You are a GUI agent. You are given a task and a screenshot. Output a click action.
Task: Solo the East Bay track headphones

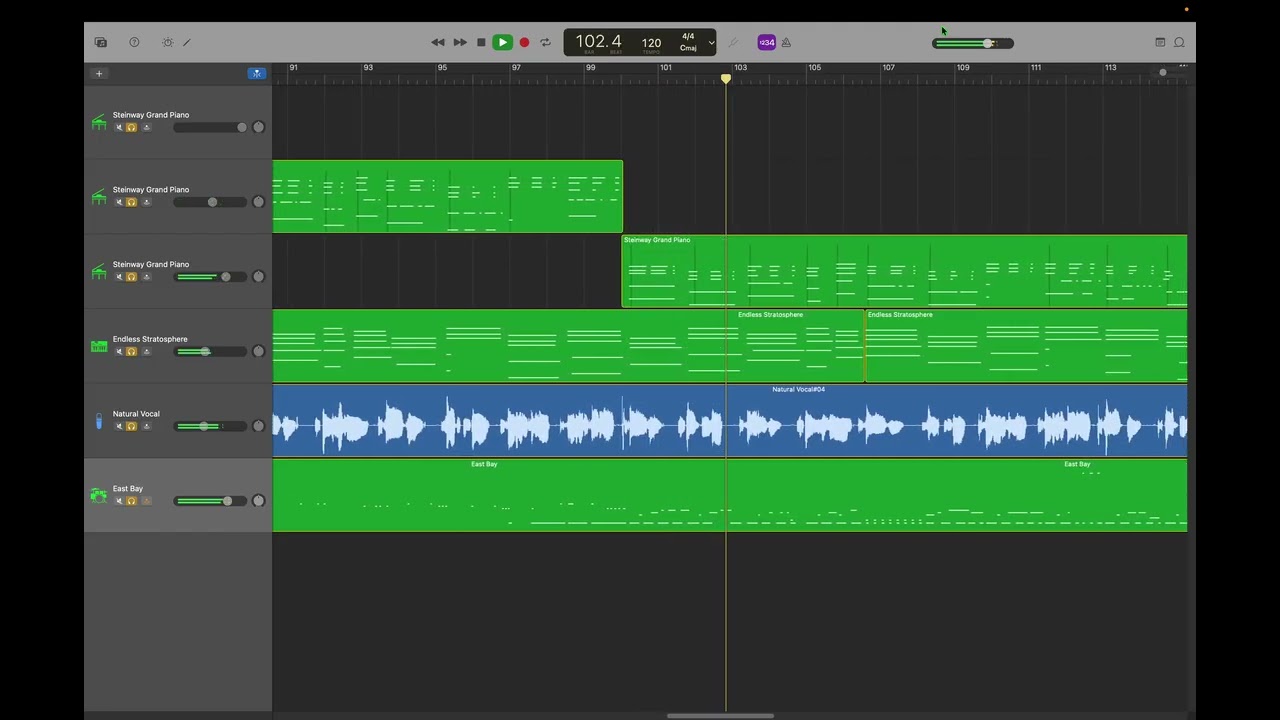click(x=131, y=501)
